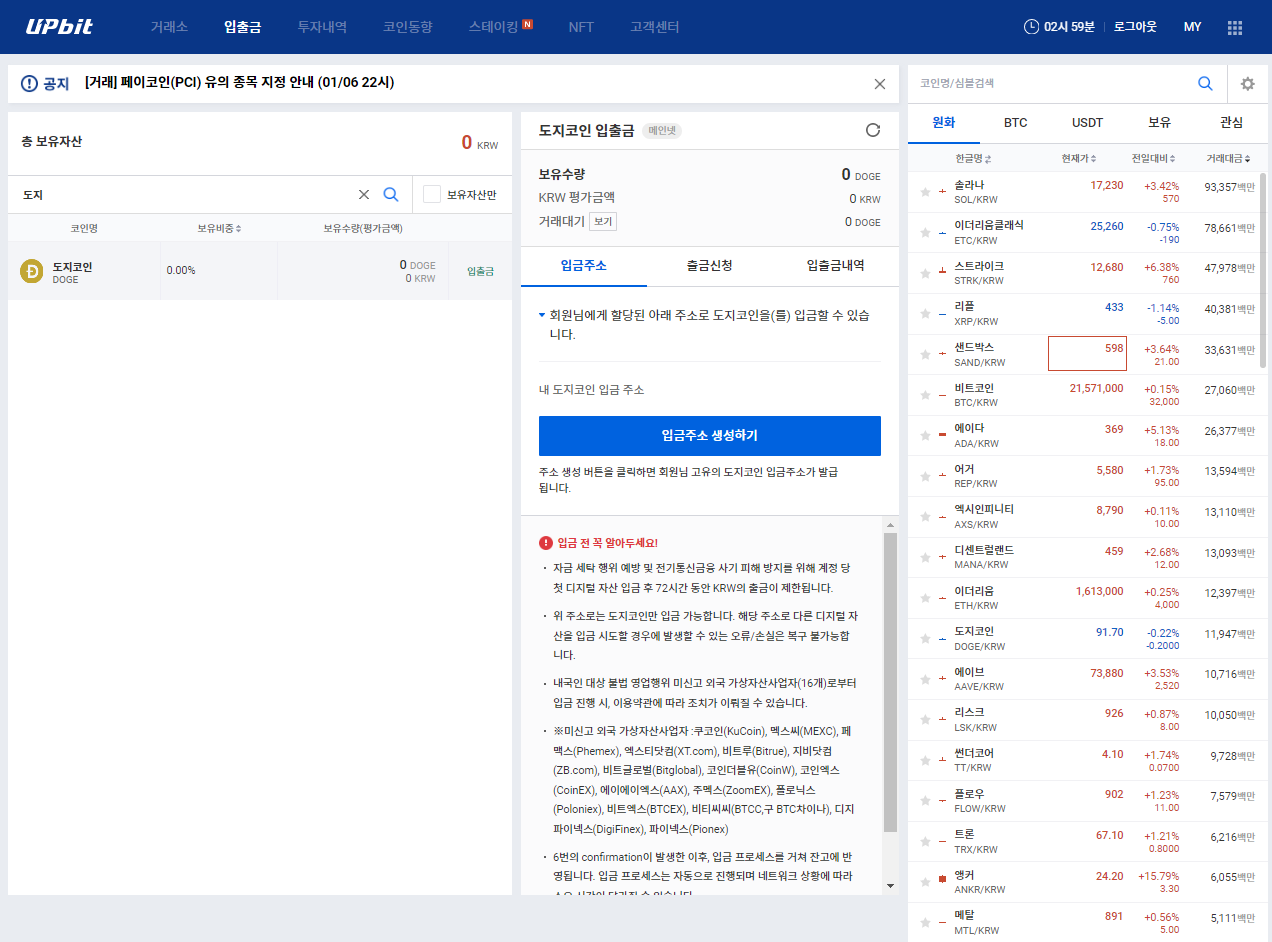This screenshot has height=942, width=1272.
Task: Click the 로그아웃 link
Action: tap(1136, 27)
